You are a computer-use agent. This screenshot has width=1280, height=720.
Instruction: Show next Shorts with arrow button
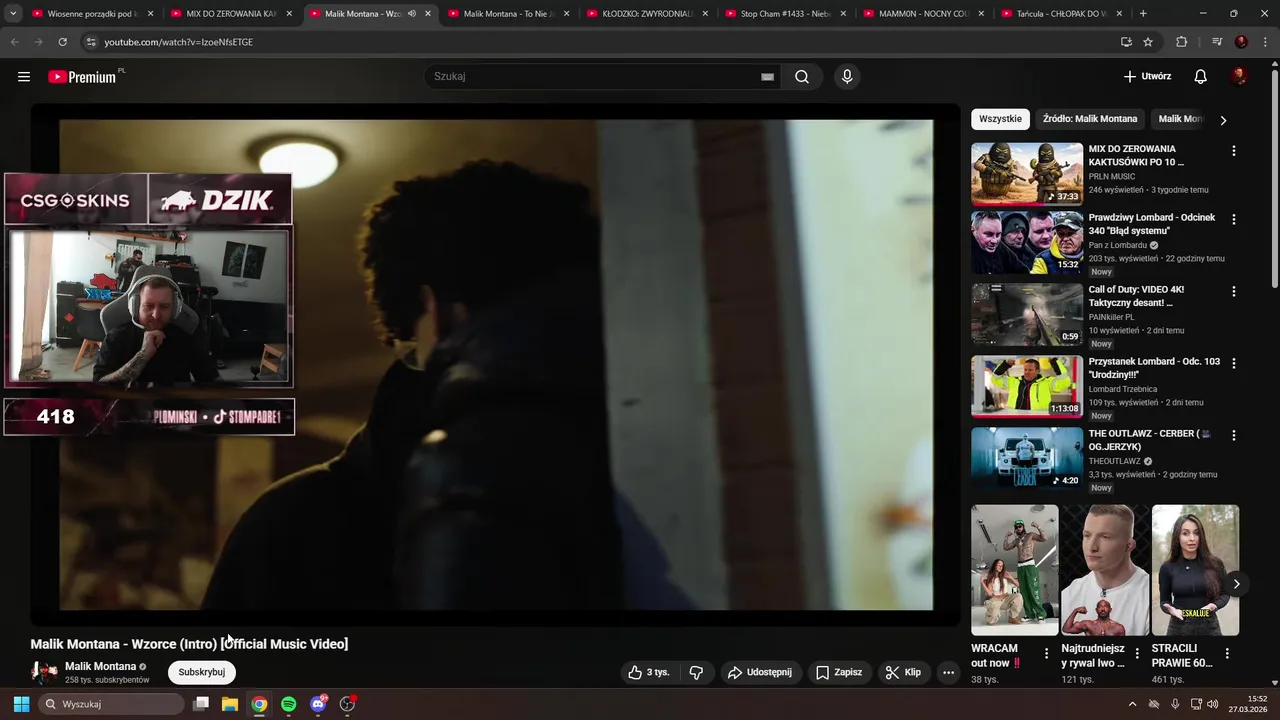coord(1236,584)
